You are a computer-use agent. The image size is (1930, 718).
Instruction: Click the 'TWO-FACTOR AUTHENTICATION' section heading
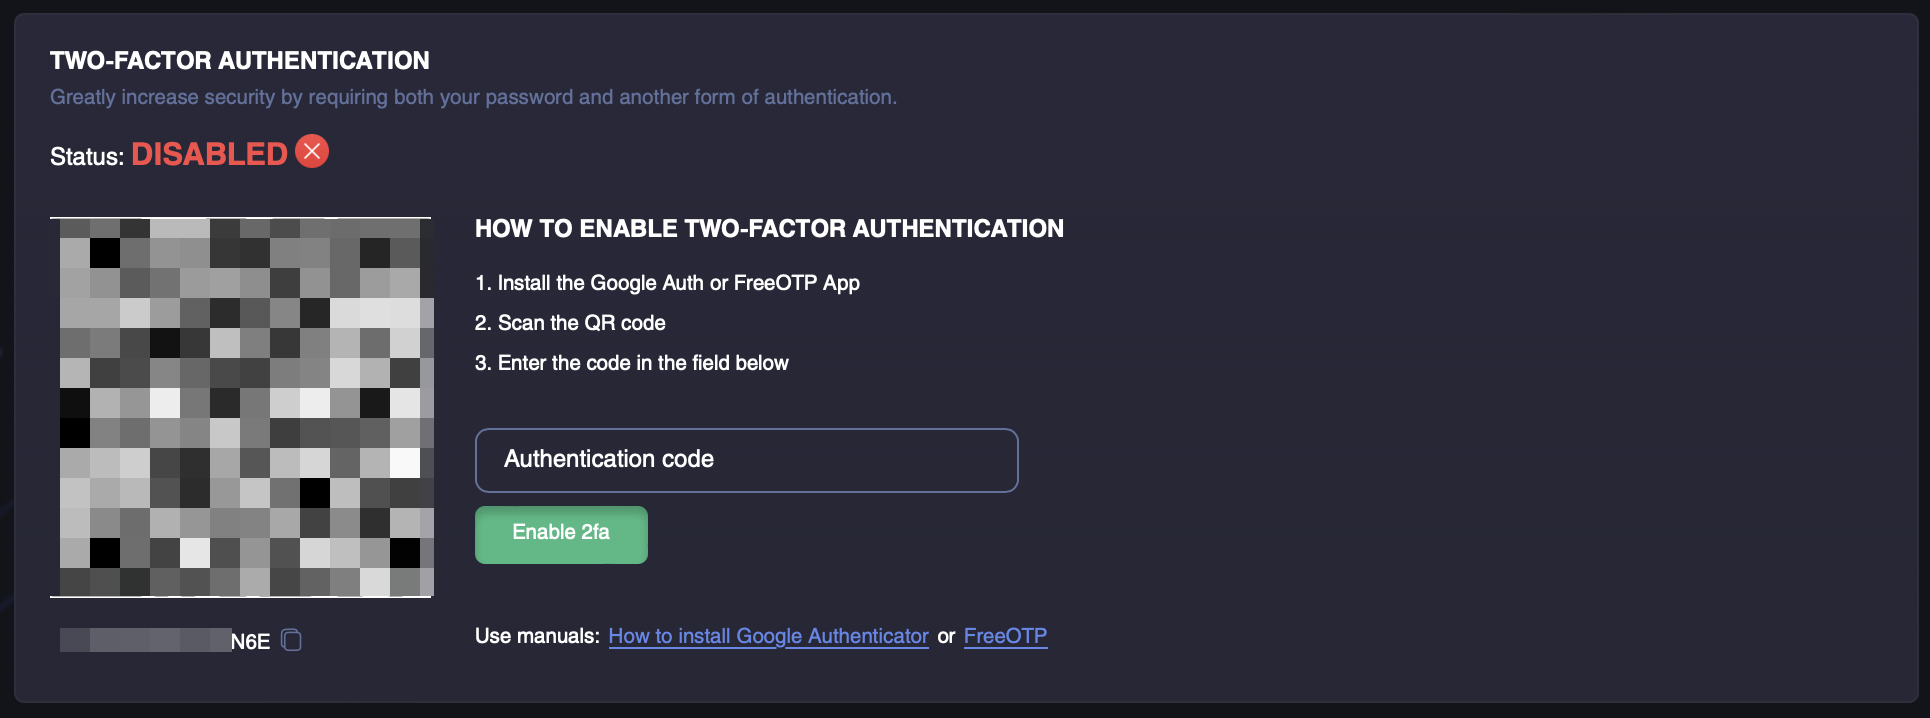point(240,60)
